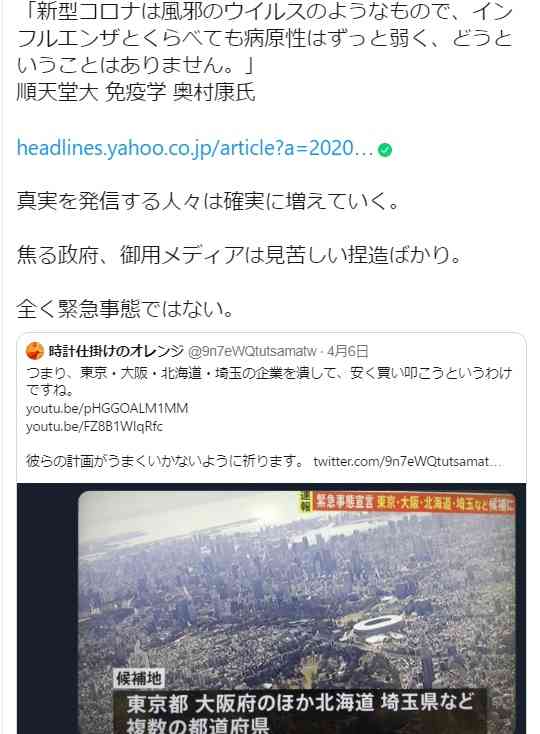Click the caption 東京都 大阪府のほか北海道 埼玉県など
Screen dimensions: 540x734
300,703
